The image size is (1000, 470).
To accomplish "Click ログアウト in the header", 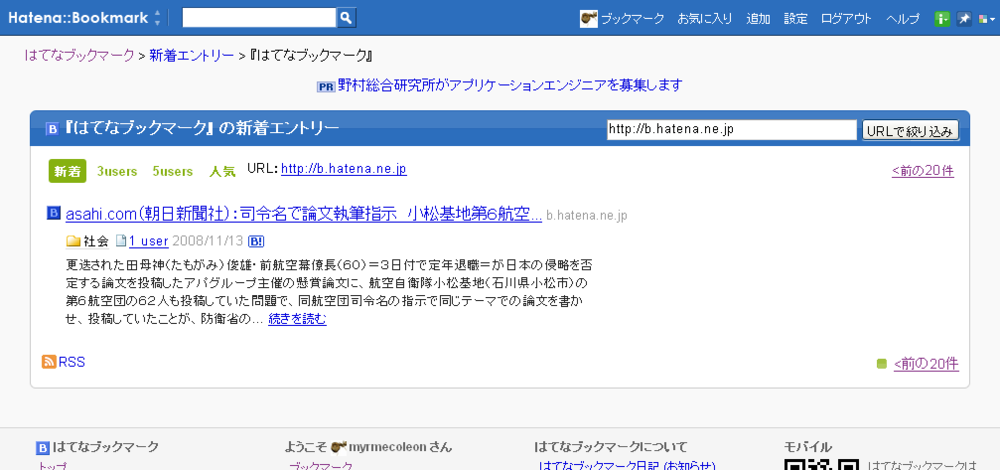I will pos(846,18).
